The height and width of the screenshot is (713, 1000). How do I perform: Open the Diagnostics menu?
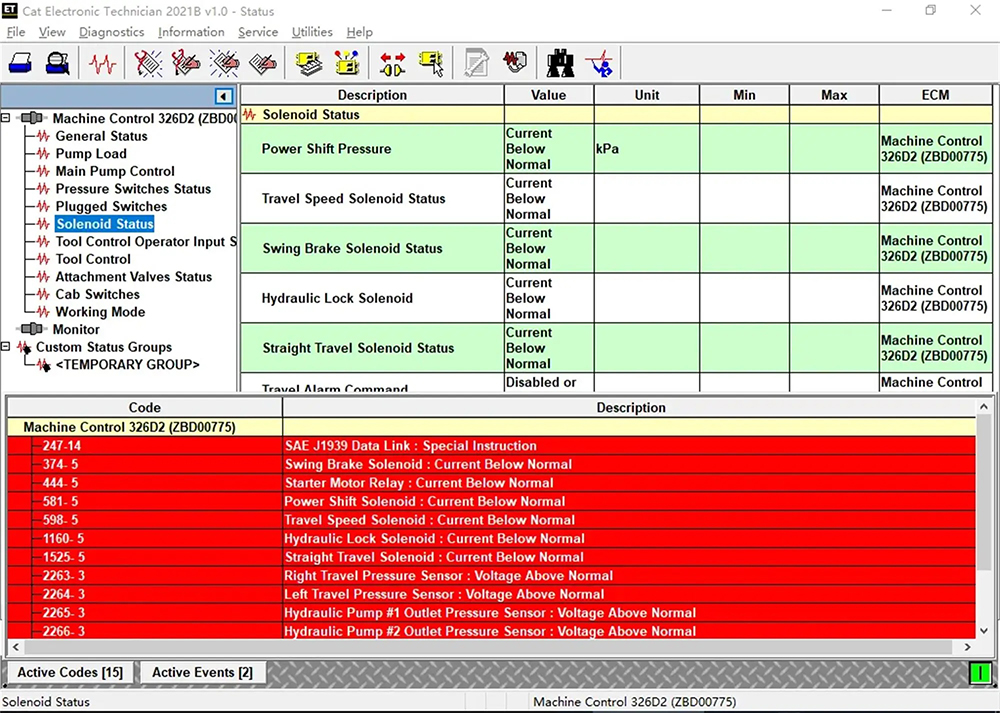pyautogui.click(x=111, y=32)
